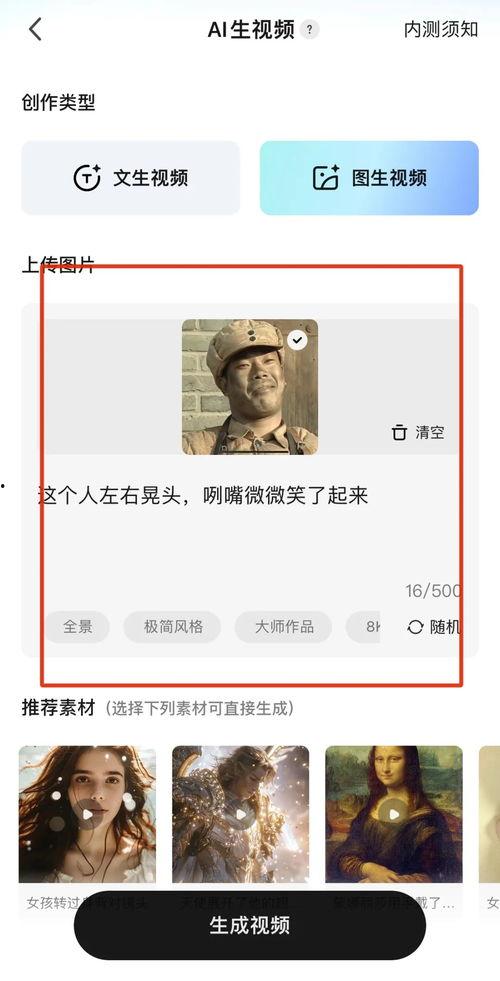Screen dimensions: 500x981
Task: Select the partially visible 8K tag
Action: coord(364,627)
